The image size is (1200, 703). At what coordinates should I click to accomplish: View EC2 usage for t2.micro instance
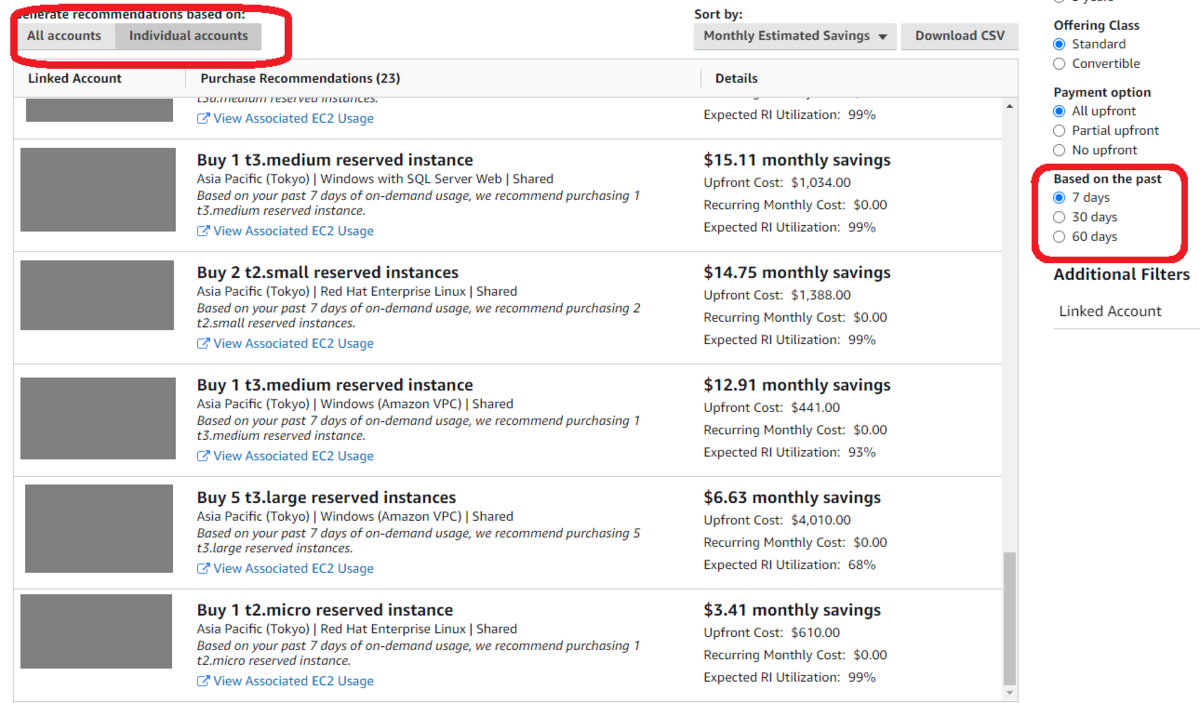click(x=293, y=681)
